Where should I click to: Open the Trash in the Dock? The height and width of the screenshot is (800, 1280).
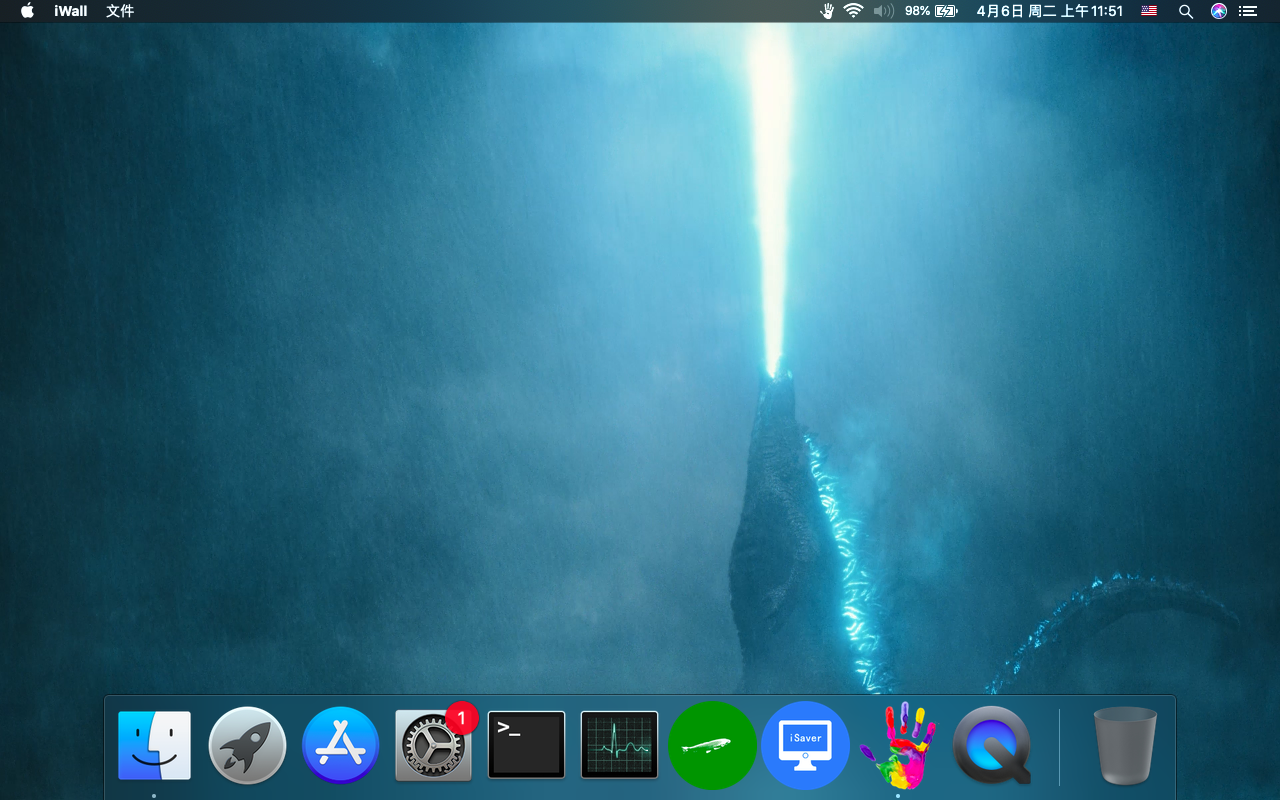pos(1125,745)
